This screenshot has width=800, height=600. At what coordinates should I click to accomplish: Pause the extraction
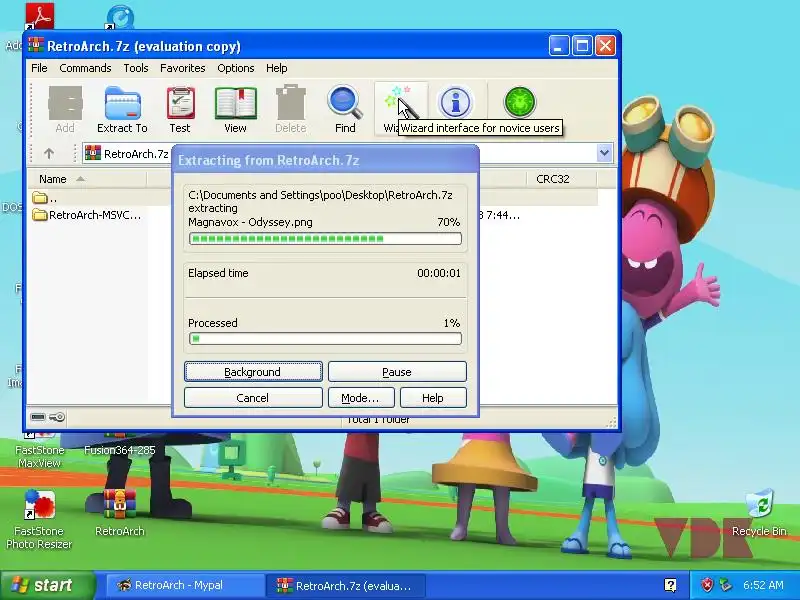[x=397, y=371]
